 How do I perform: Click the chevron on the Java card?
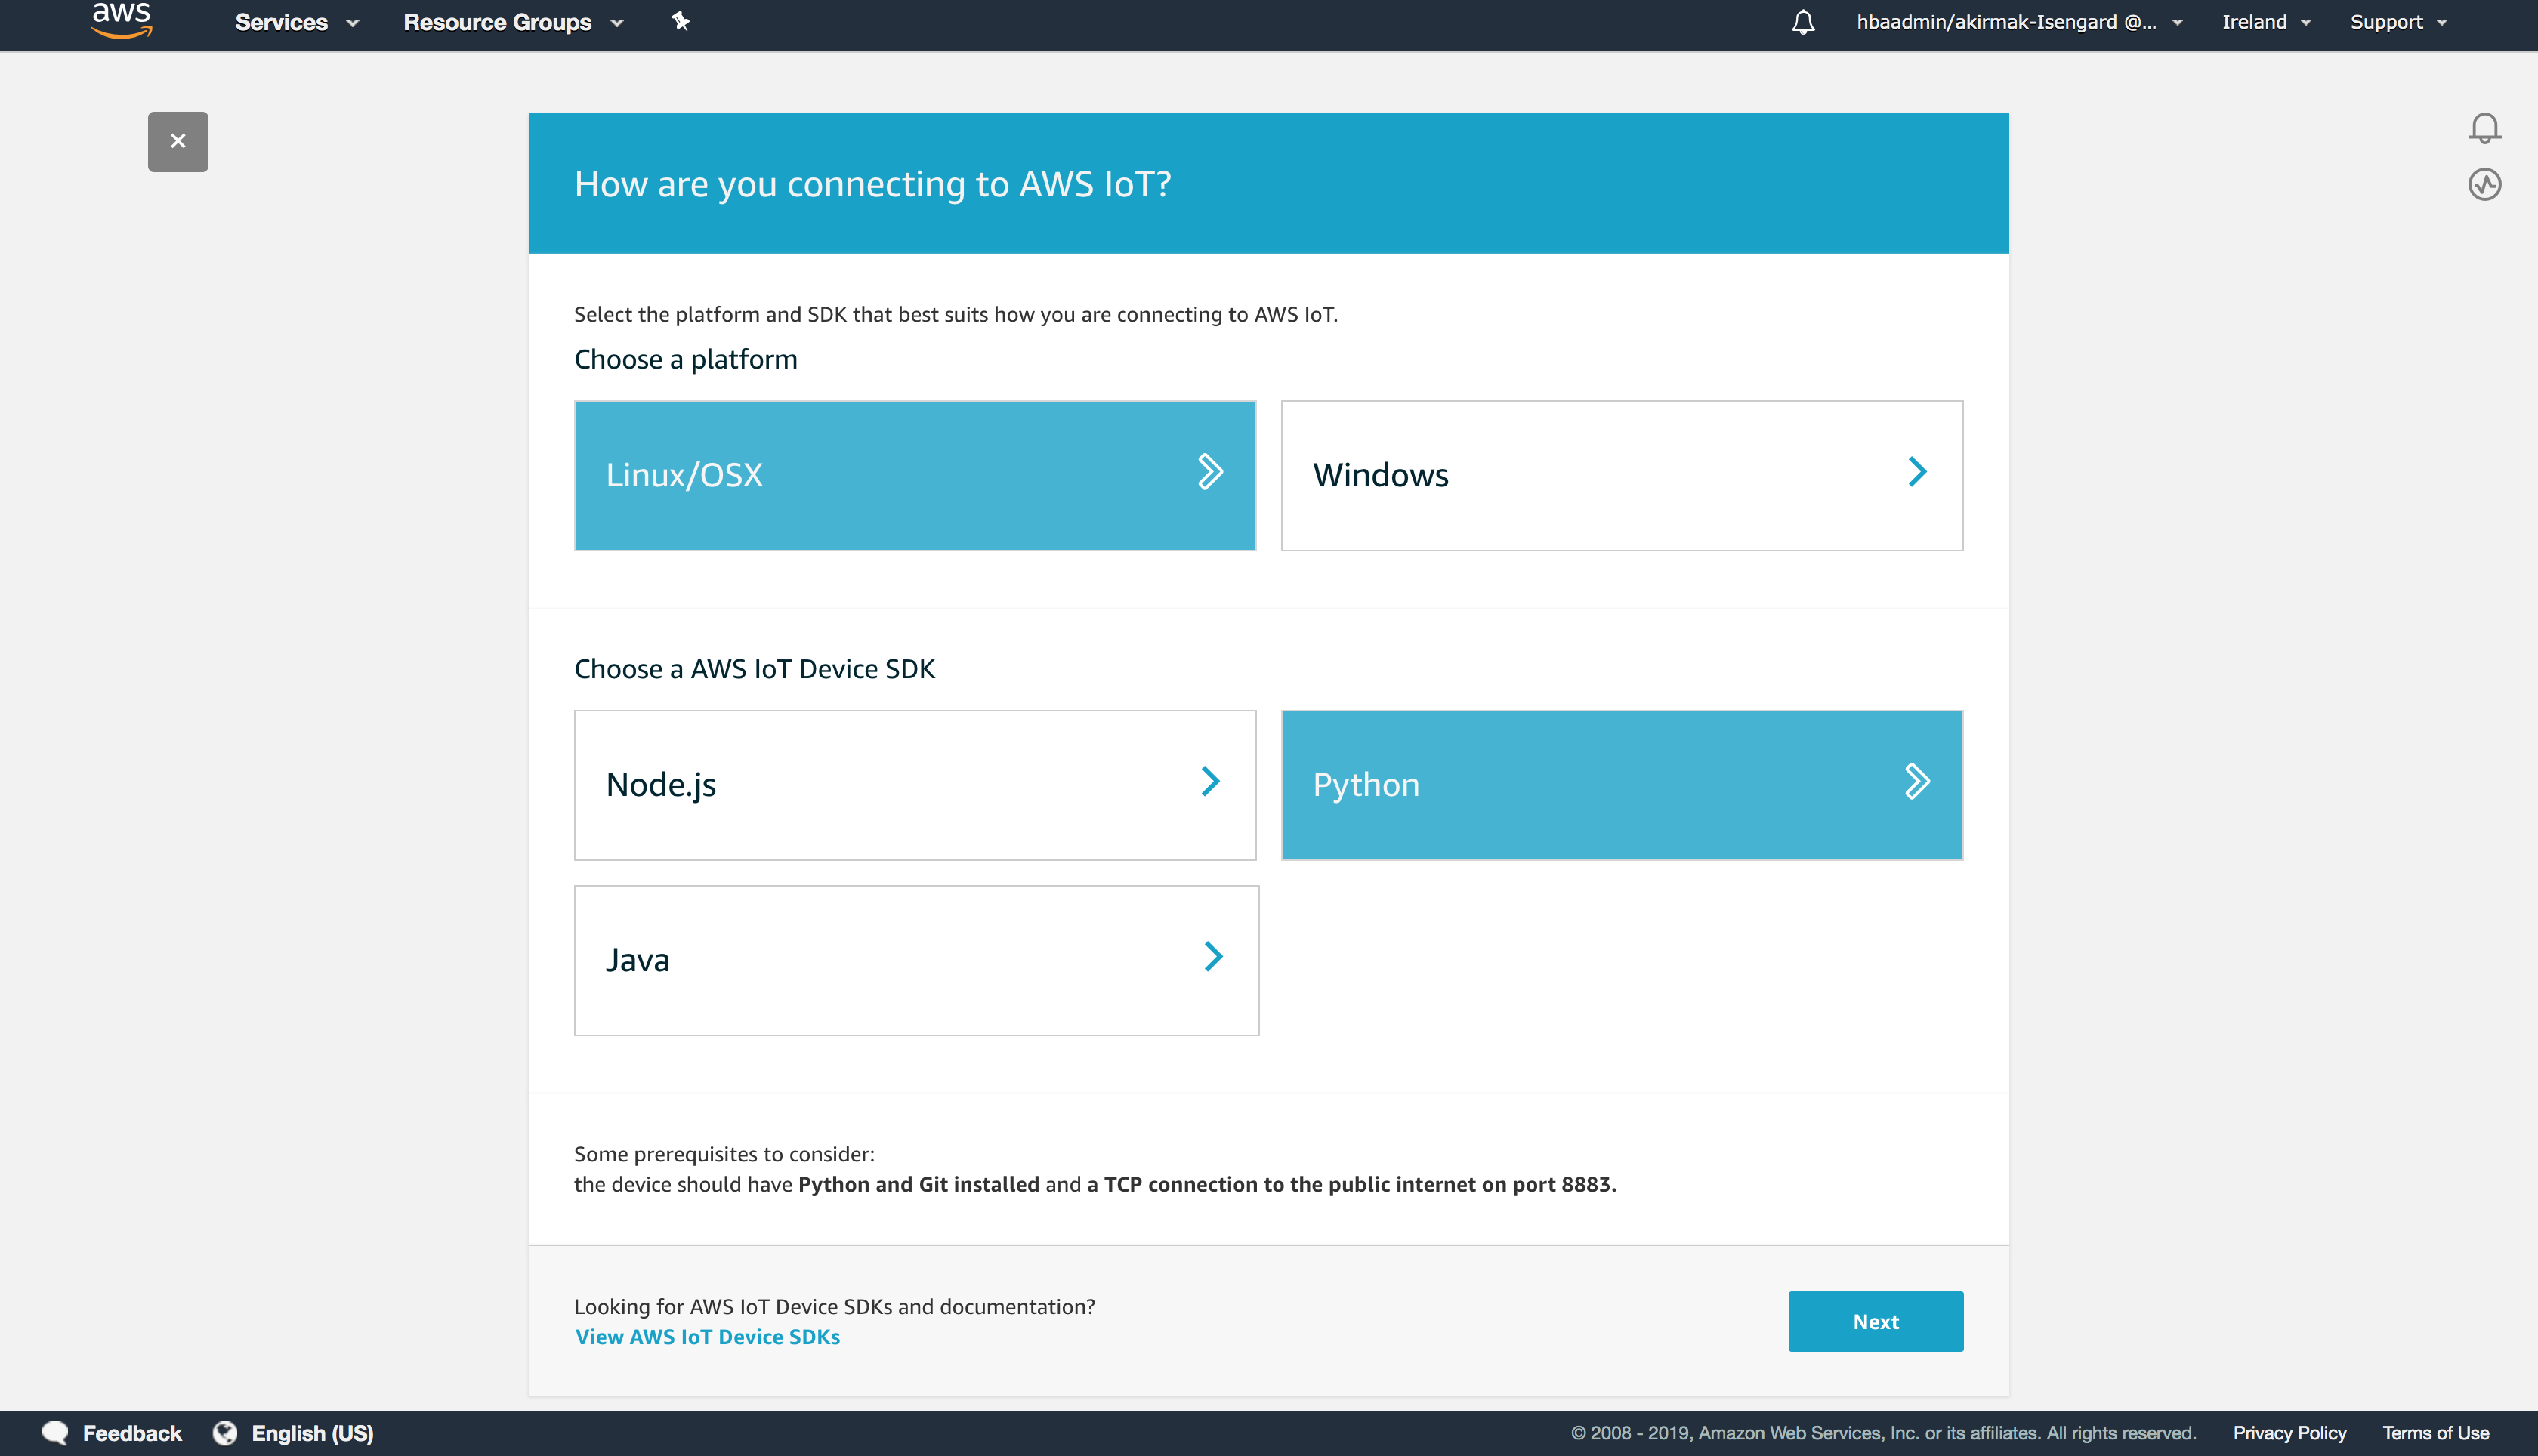point(1213,956)
